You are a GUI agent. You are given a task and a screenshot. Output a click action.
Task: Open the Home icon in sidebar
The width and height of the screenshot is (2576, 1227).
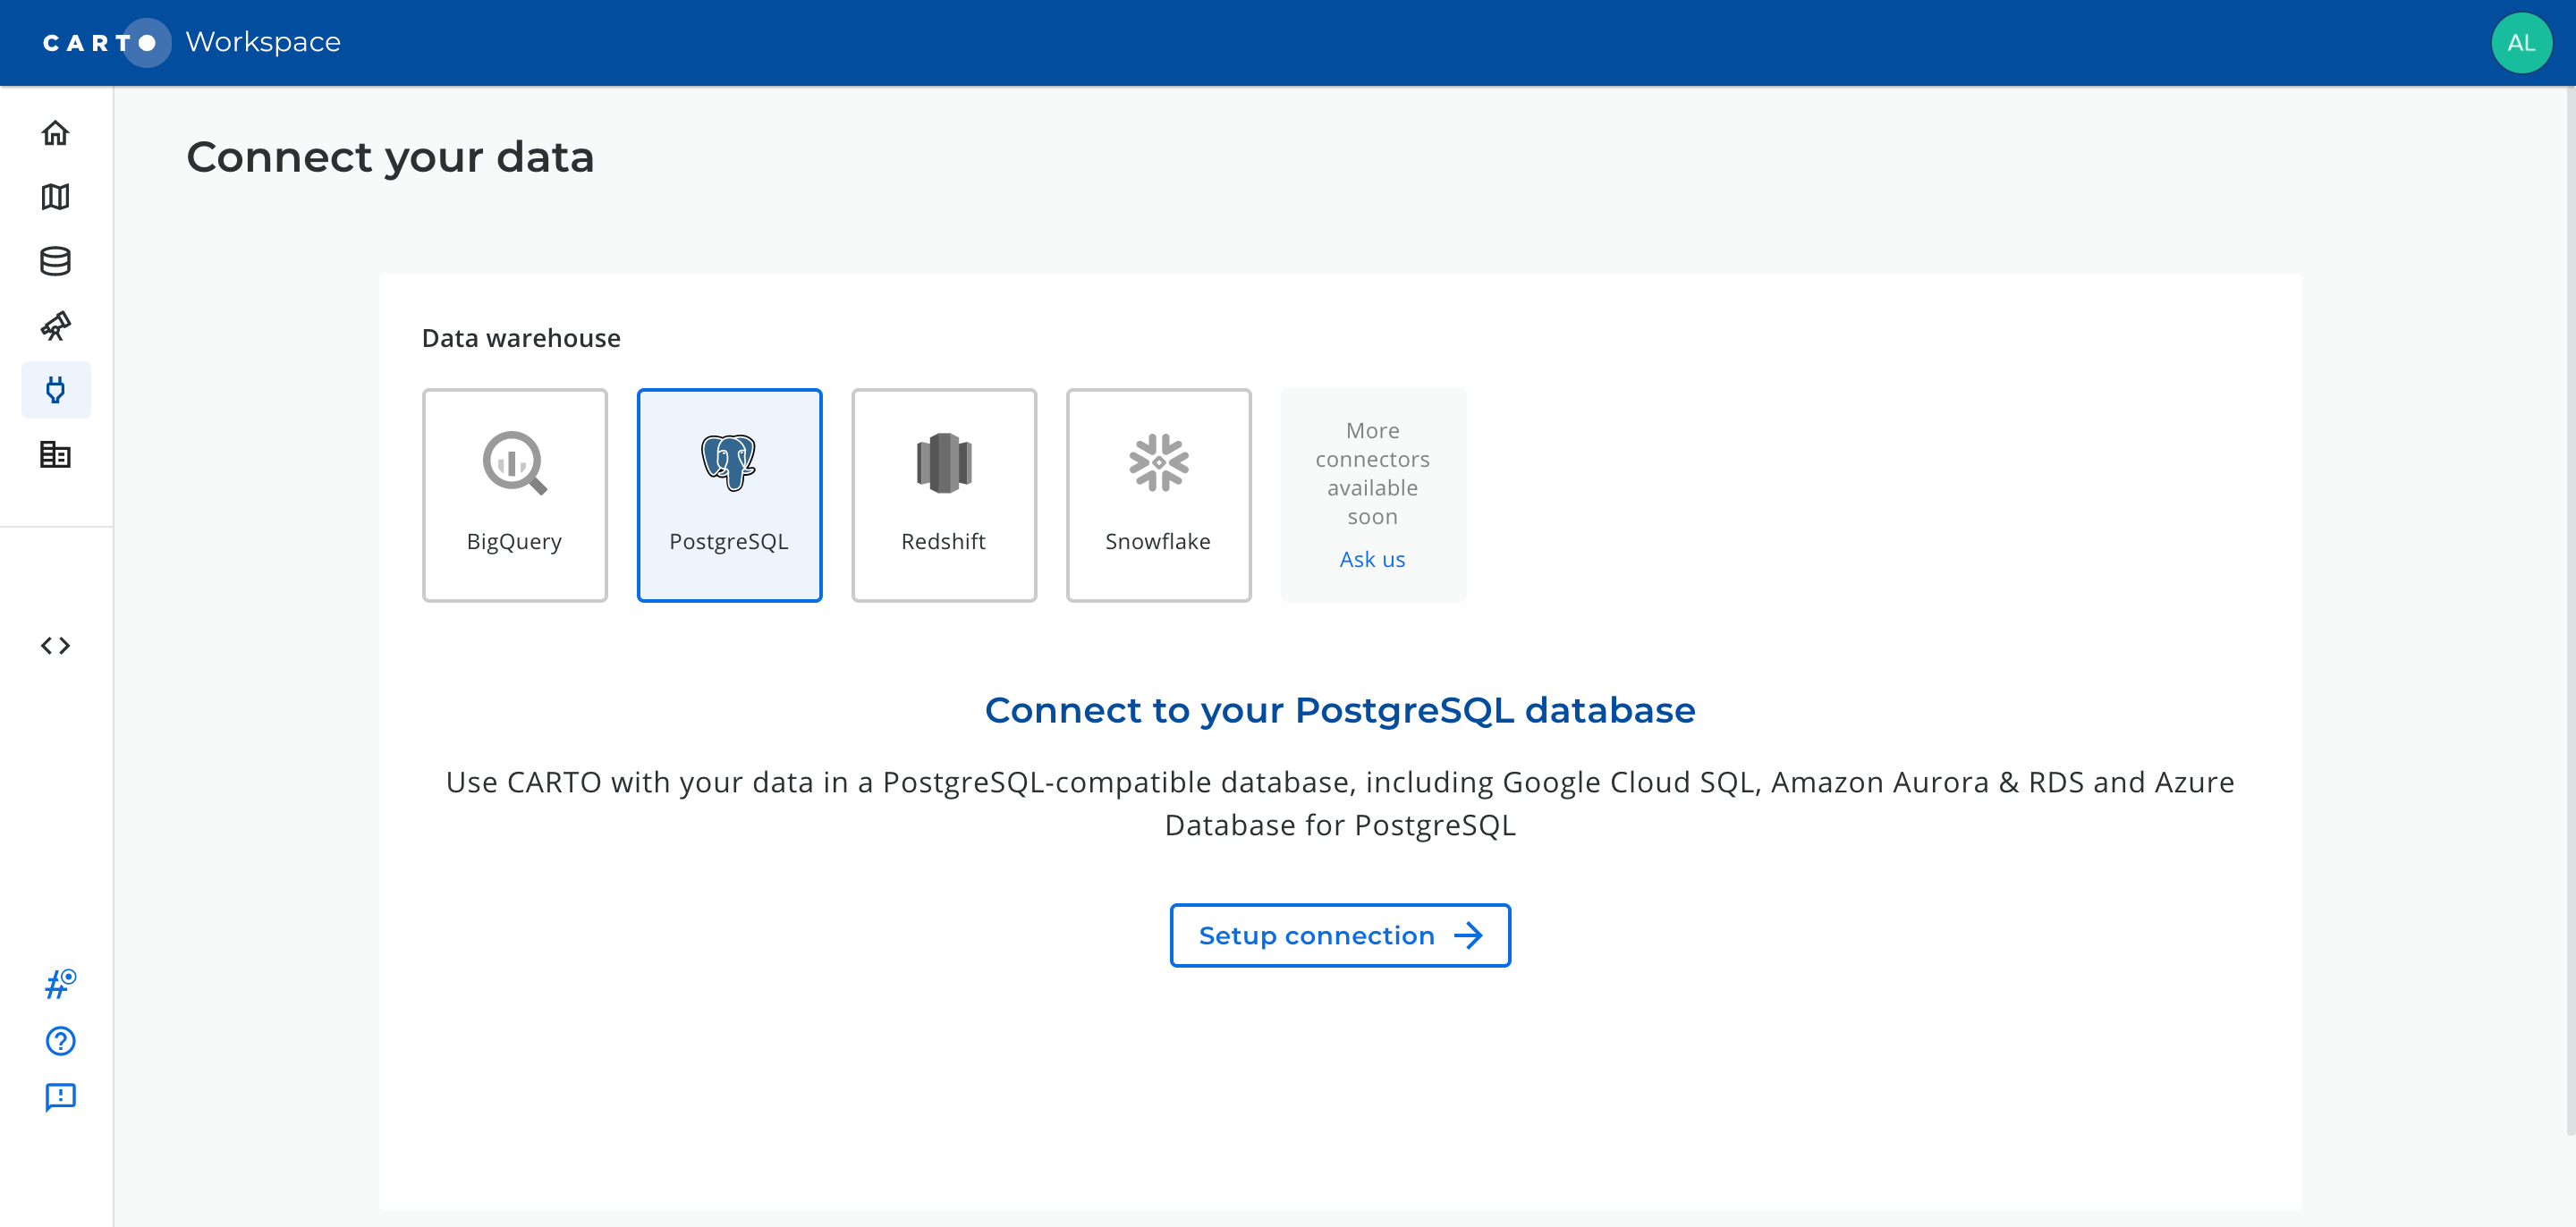click(56, 133)
